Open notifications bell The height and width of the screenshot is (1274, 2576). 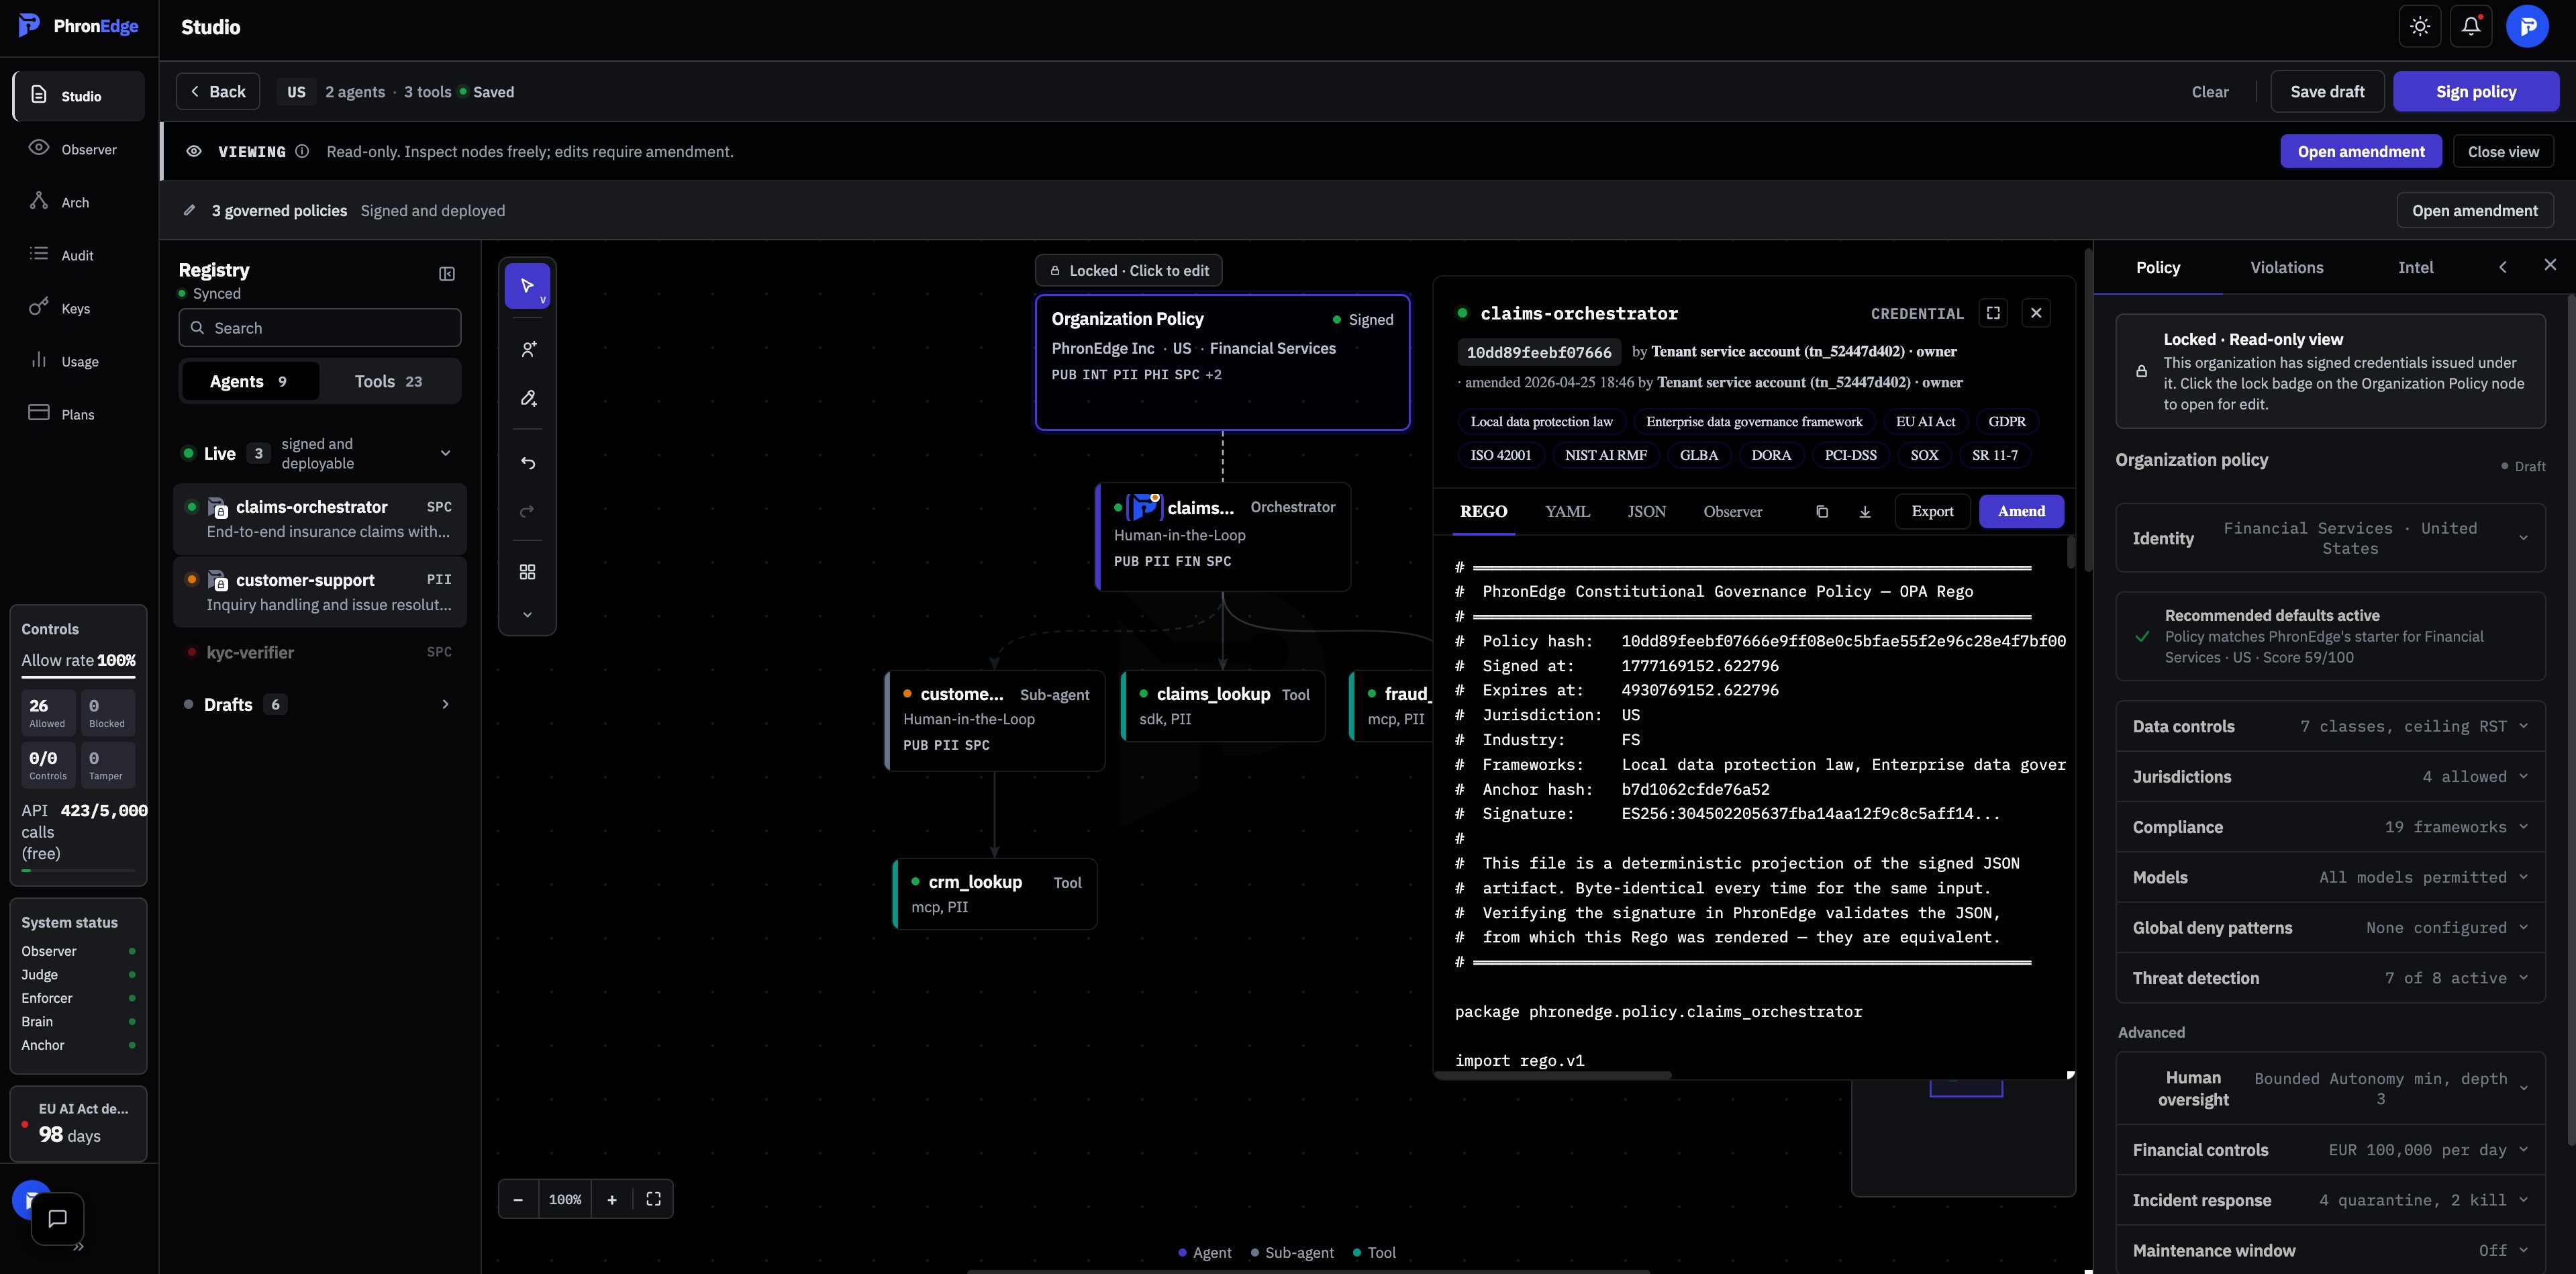(x=2471, y=26)
